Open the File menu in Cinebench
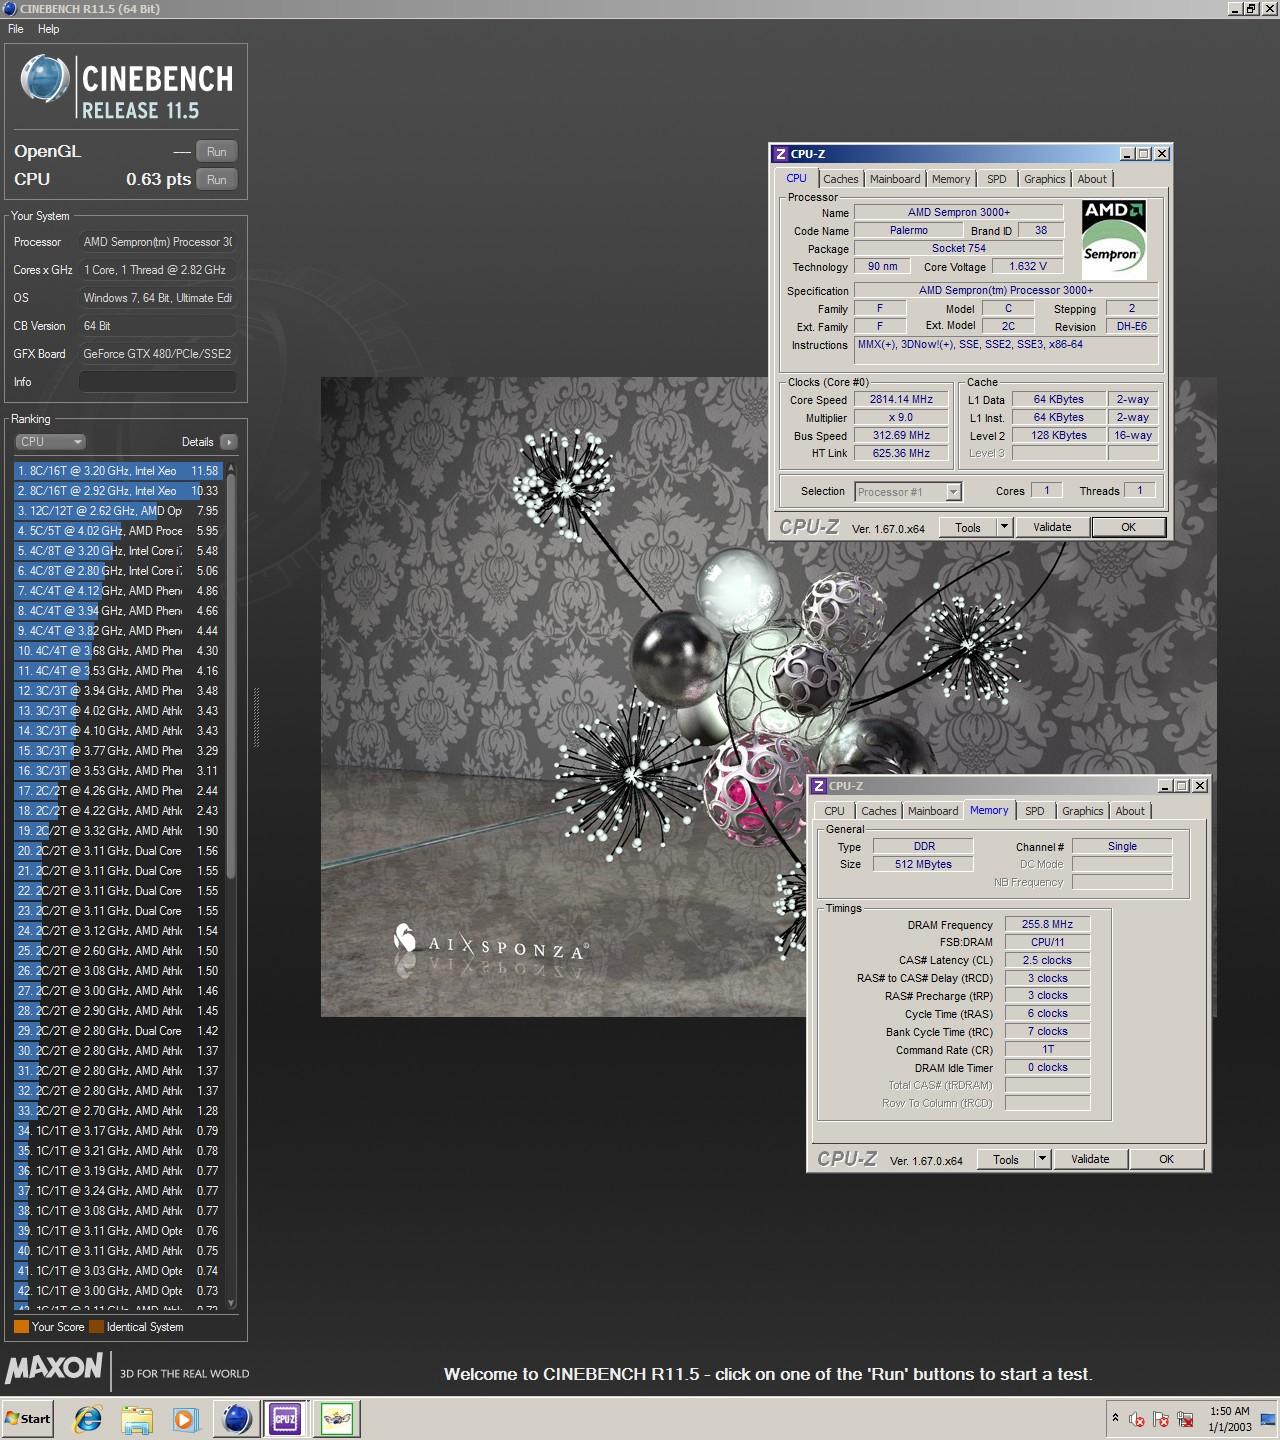Image resolution: width=1280 pixels, height=1440 pixels. coord(16,29)
